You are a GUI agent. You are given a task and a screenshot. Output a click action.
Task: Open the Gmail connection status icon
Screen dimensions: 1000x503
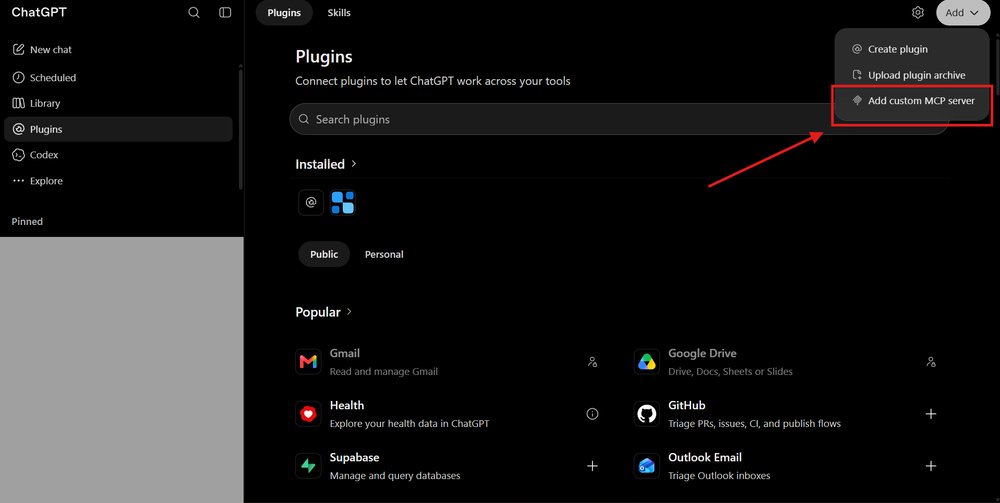pyautogui.click(x=592, y=362)
